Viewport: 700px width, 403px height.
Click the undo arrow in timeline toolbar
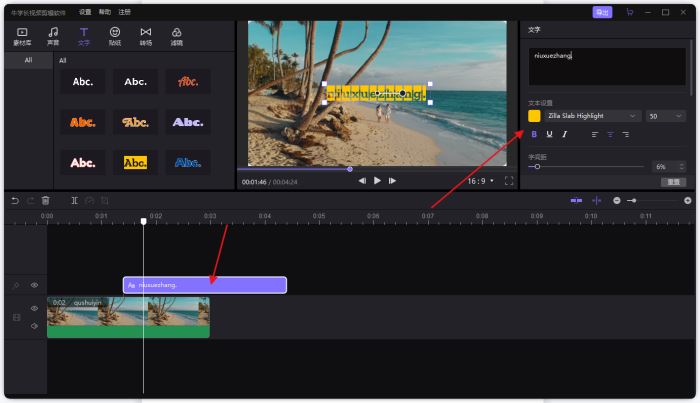[x=15, y=201]
